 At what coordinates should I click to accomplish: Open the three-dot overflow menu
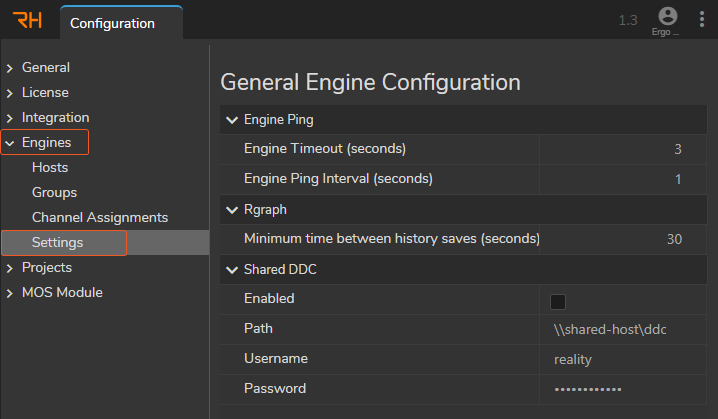(x=702, y=21)
